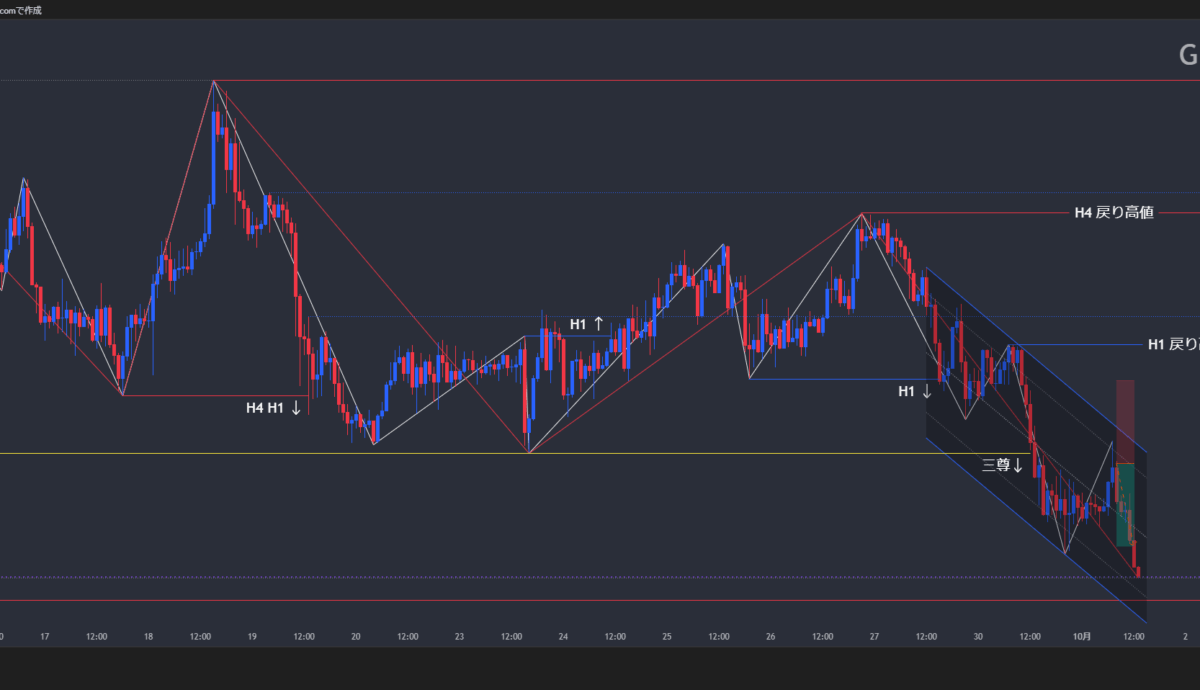Click date 17 on the time axis
The height and width of the screenshot is (690, 1200).
[45, 636]
